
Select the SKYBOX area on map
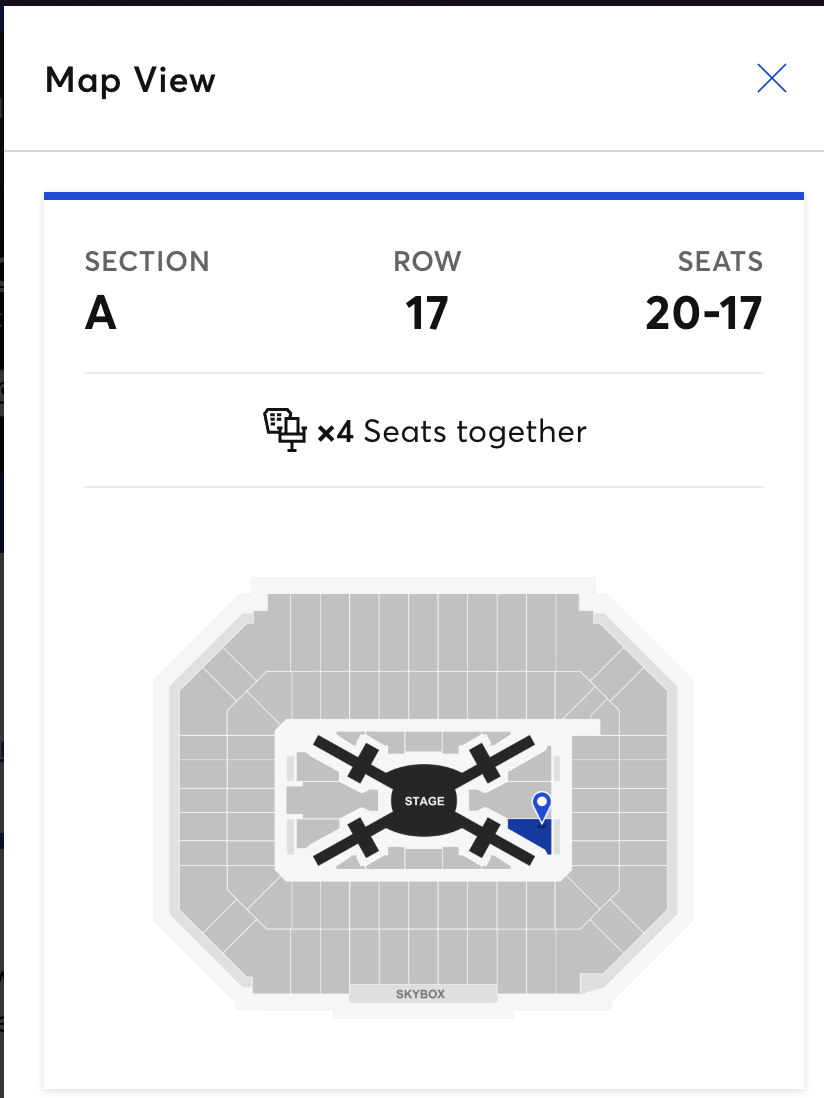(421, 994)
